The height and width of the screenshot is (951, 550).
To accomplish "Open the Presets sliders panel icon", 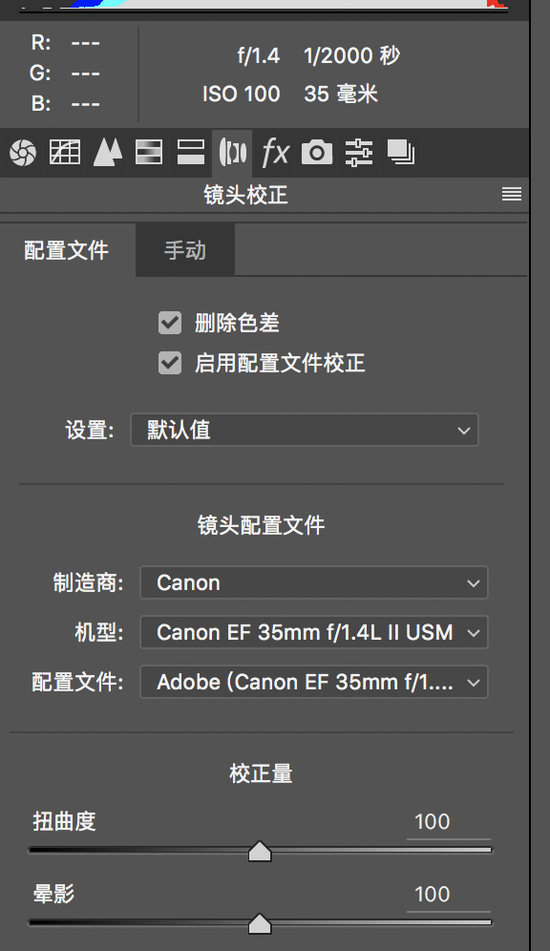I will (x=358, y=152).
